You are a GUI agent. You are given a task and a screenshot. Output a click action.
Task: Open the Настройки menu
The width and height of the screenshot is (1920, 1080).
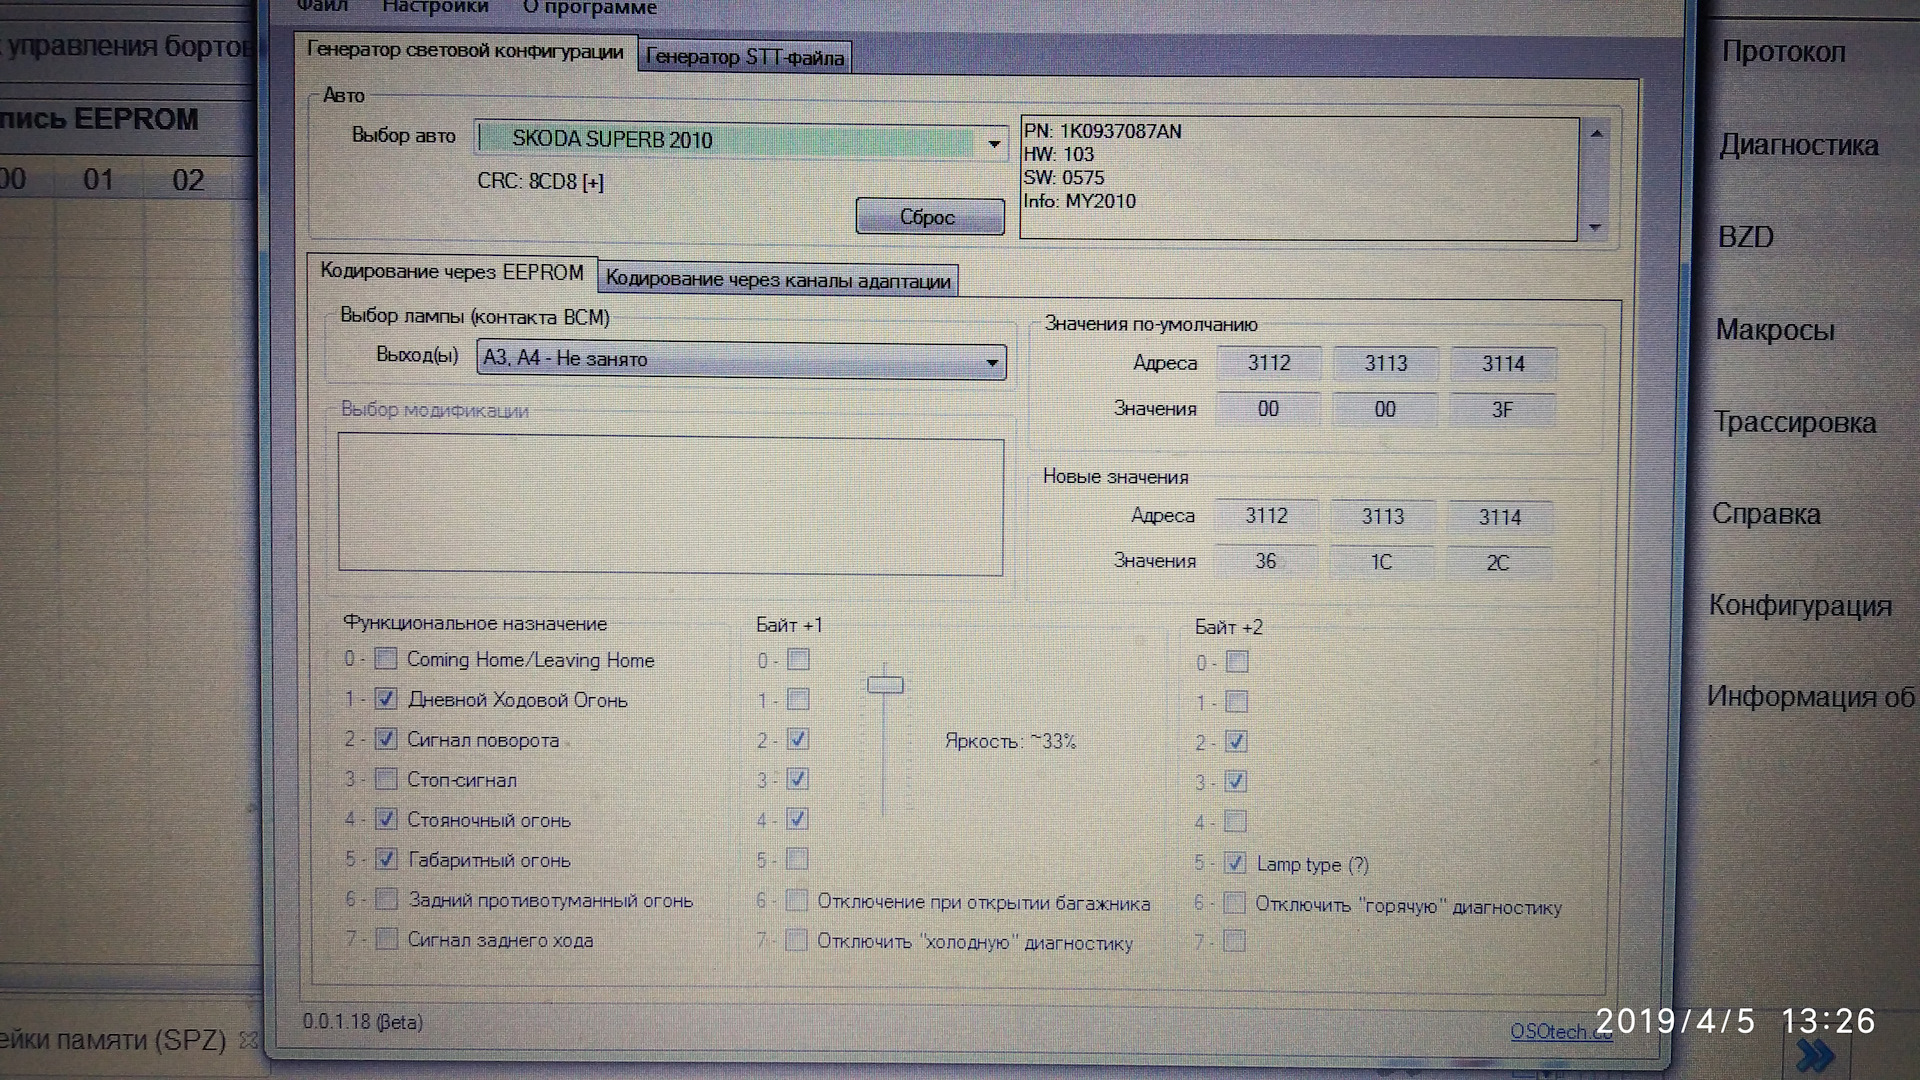[x=435, y=8]
